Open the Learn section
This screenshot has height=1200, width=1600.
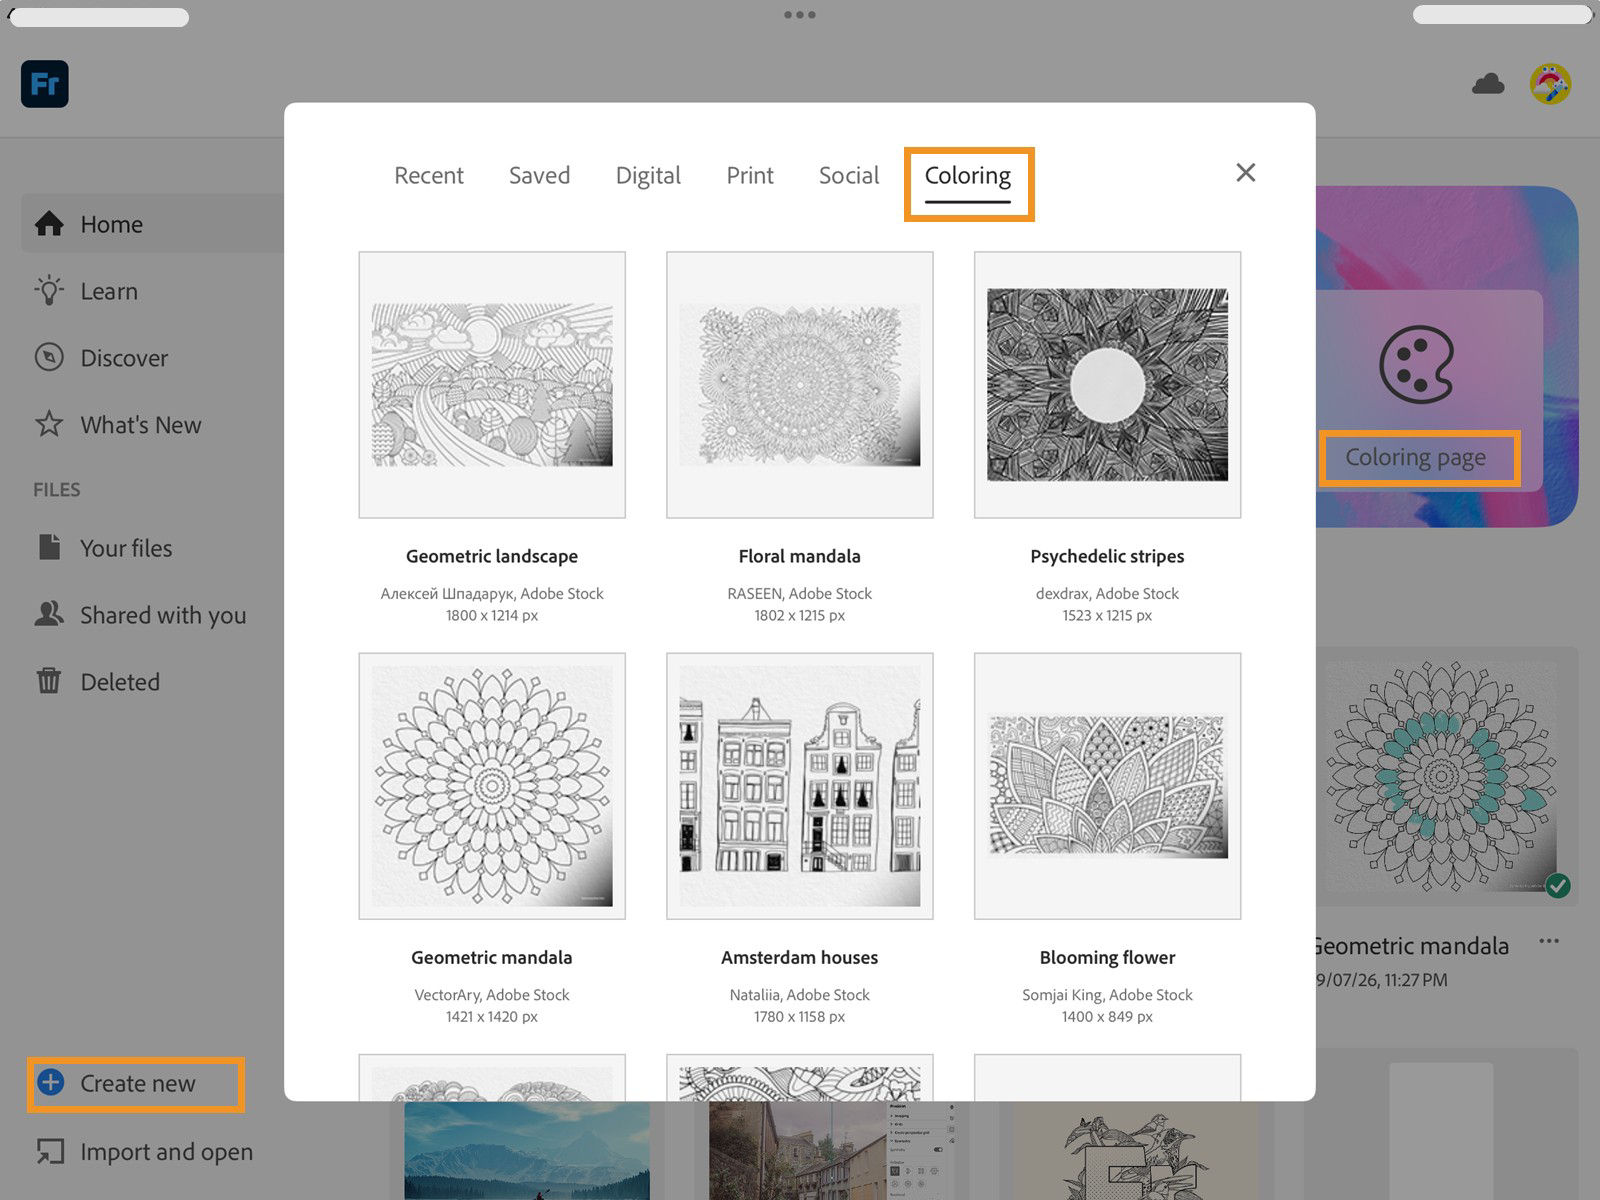tap(109, 291)
